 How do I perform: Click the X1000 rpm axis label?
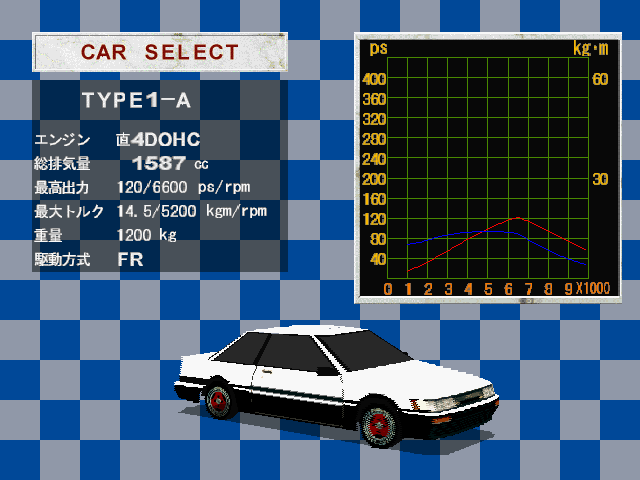click(x=594, y=289)
